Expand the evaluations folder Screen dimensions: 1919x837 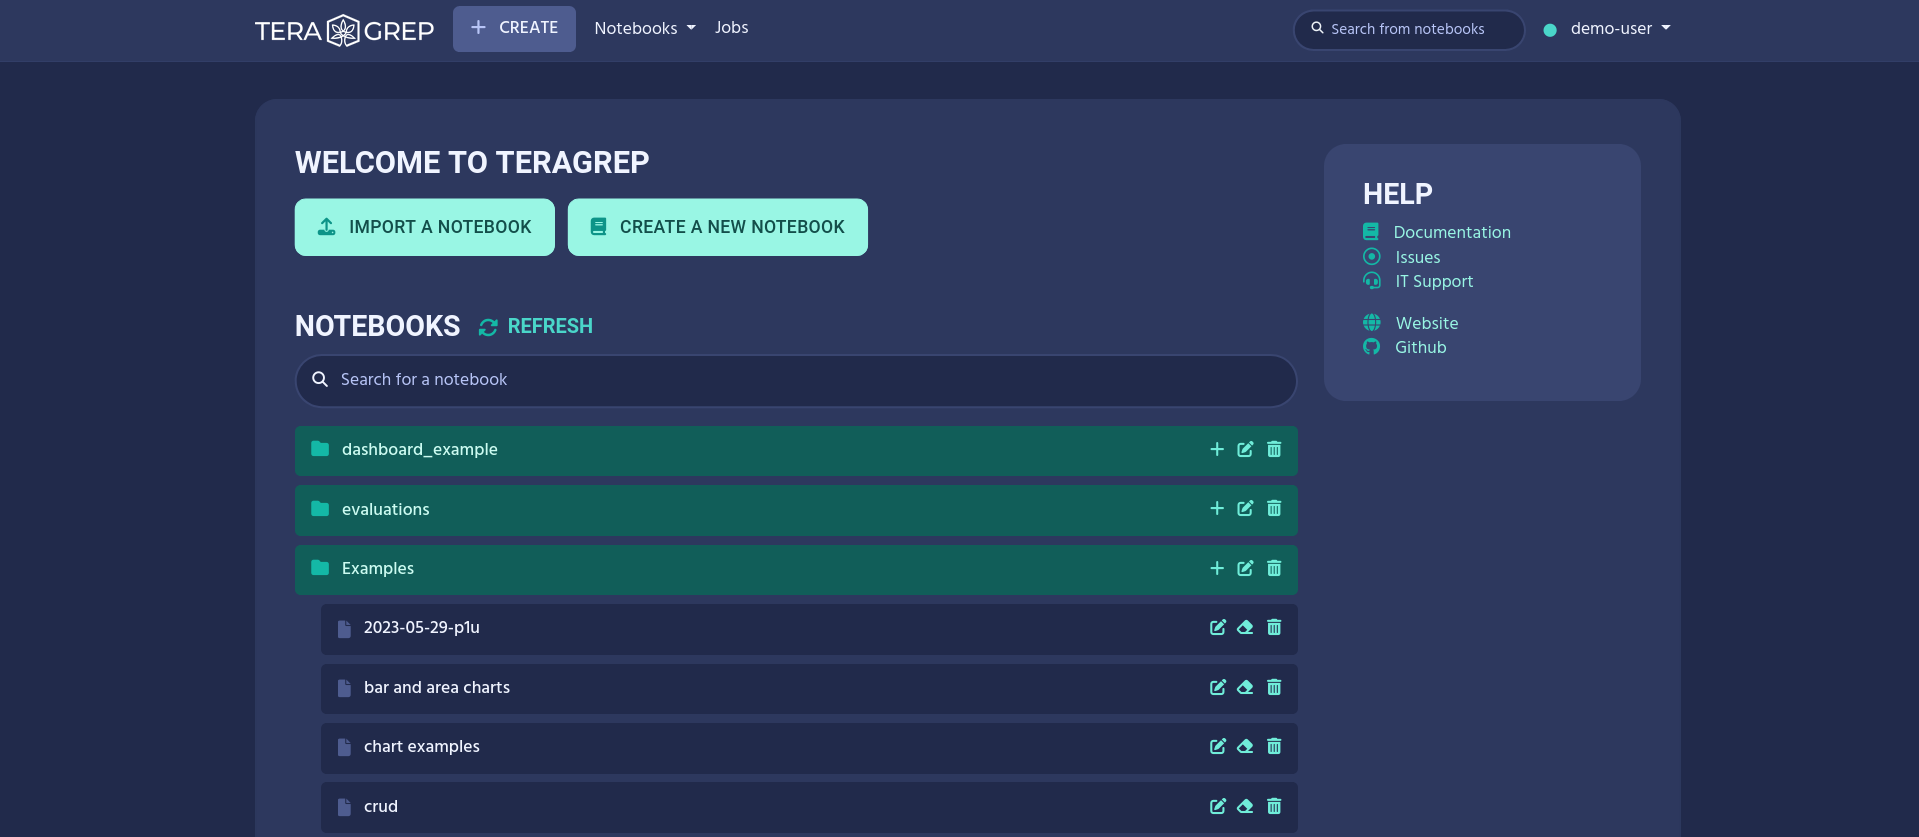pyautogui.click(x=386, y=509)
